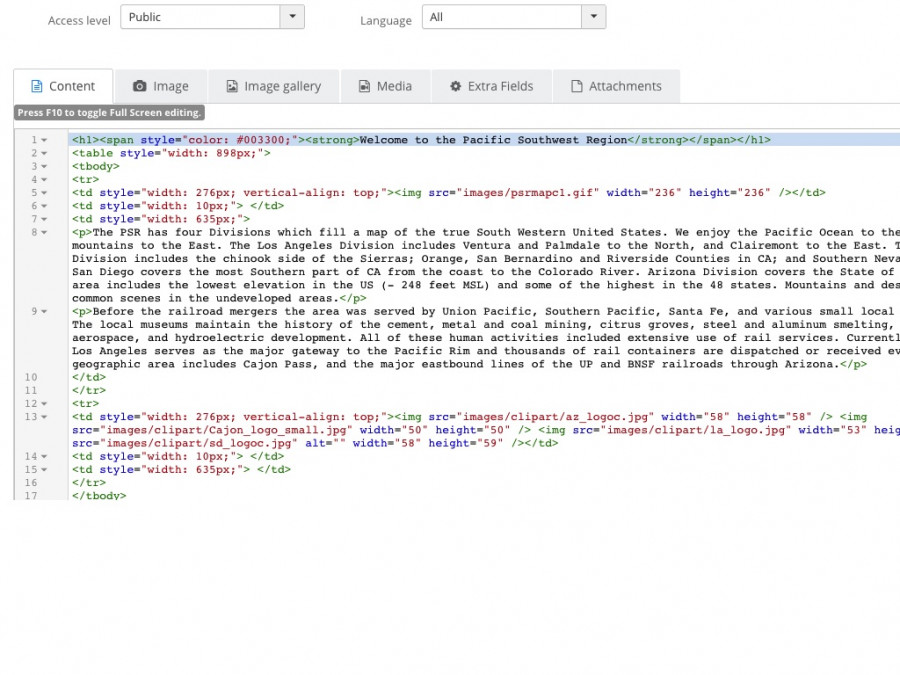Click the document icon on Content tab
The width and height of the screenshot is (900, 675).
(37, 86)
